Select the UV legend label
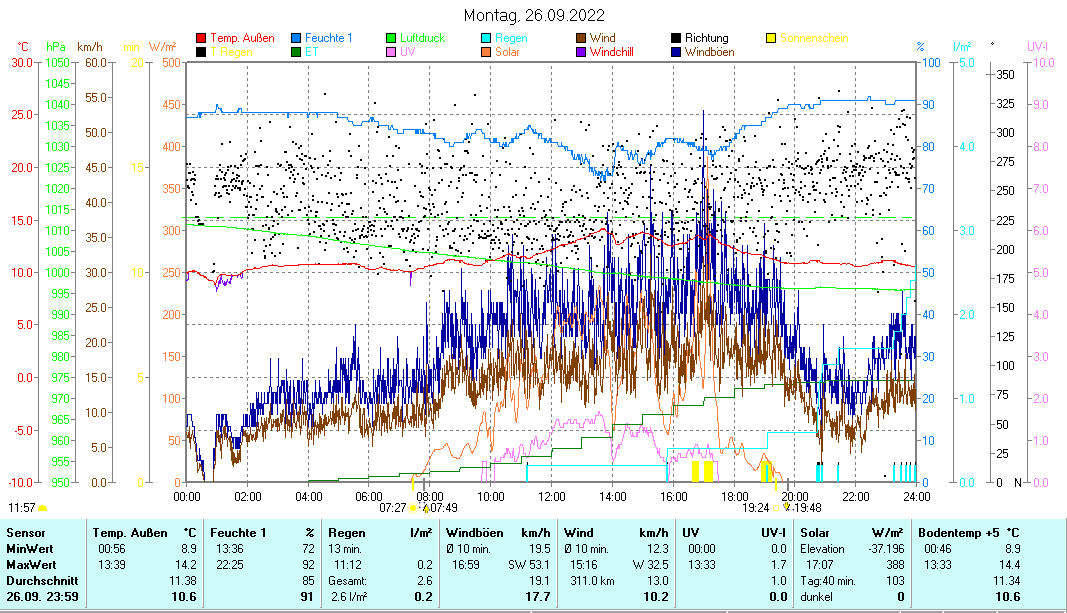Screen dimensions: 1067x613 (408, 51)
